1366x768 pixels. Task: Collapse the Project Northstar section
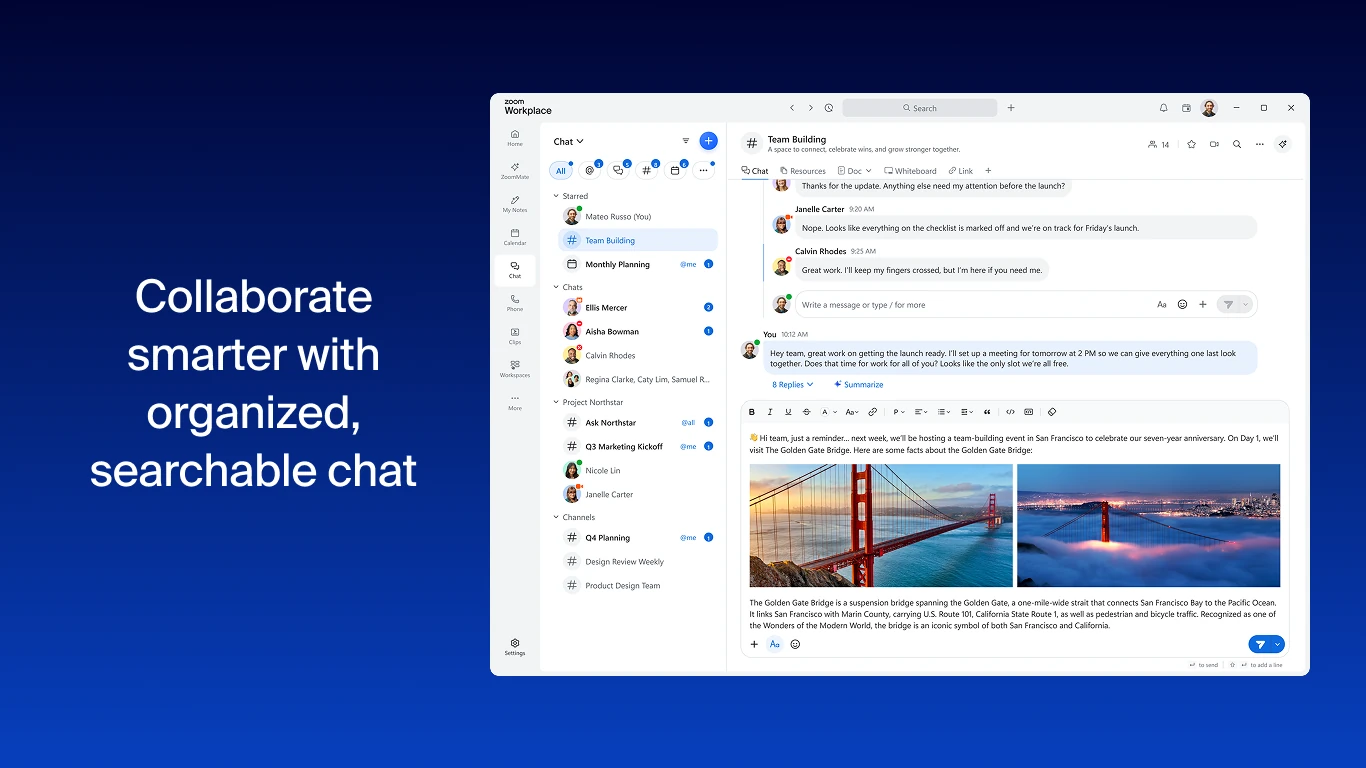tap(556, 402)
